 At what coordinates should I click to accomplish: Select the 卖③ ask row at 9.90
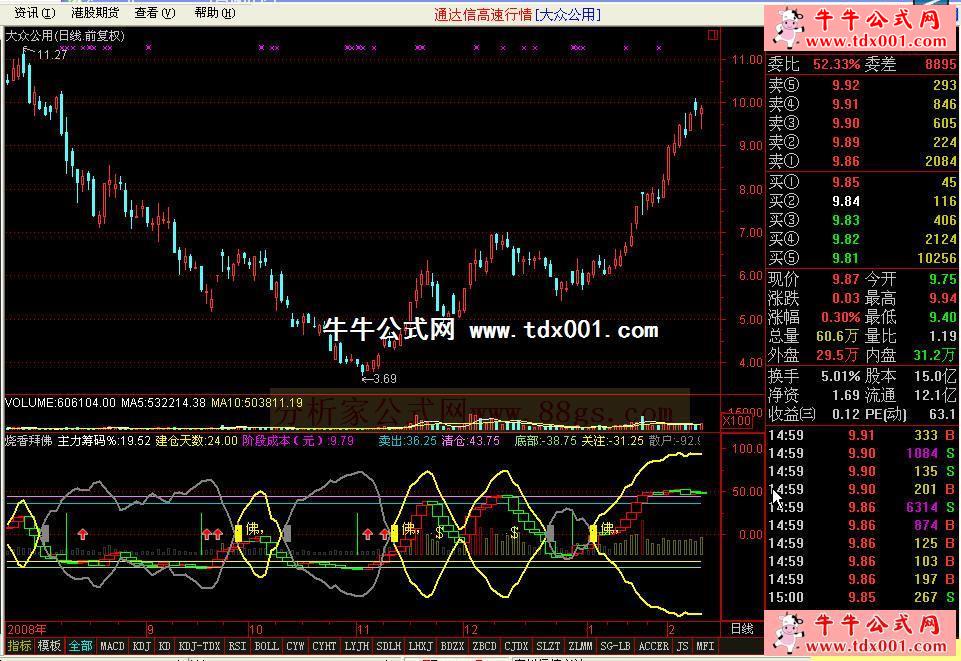(x=862, y=123)
